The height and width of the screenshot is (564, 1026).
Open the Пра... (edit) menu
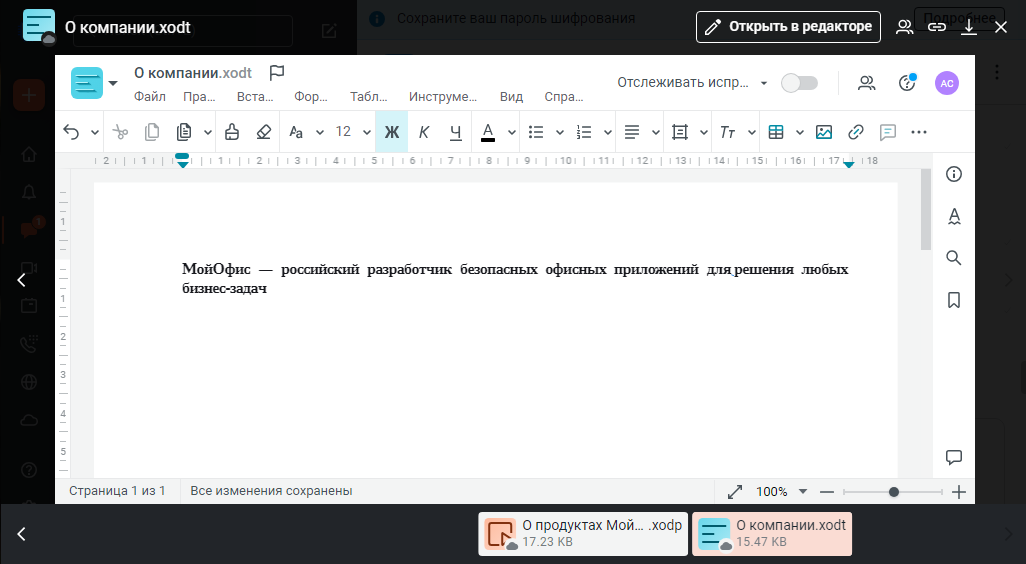tap(199, 97)
